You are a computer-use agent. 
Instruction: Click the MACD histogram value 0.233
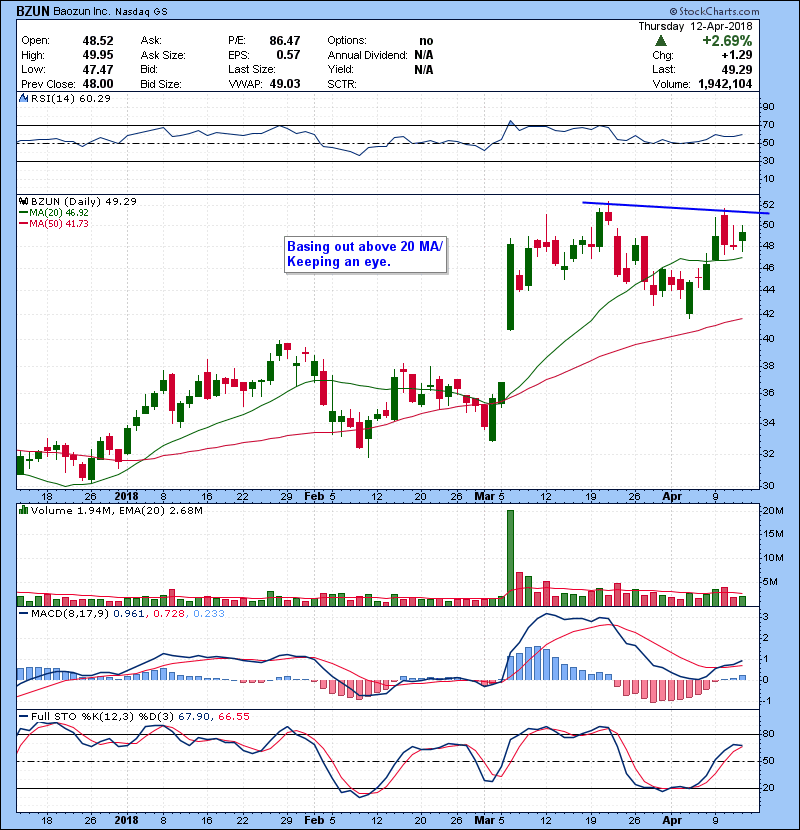(209, 614)
